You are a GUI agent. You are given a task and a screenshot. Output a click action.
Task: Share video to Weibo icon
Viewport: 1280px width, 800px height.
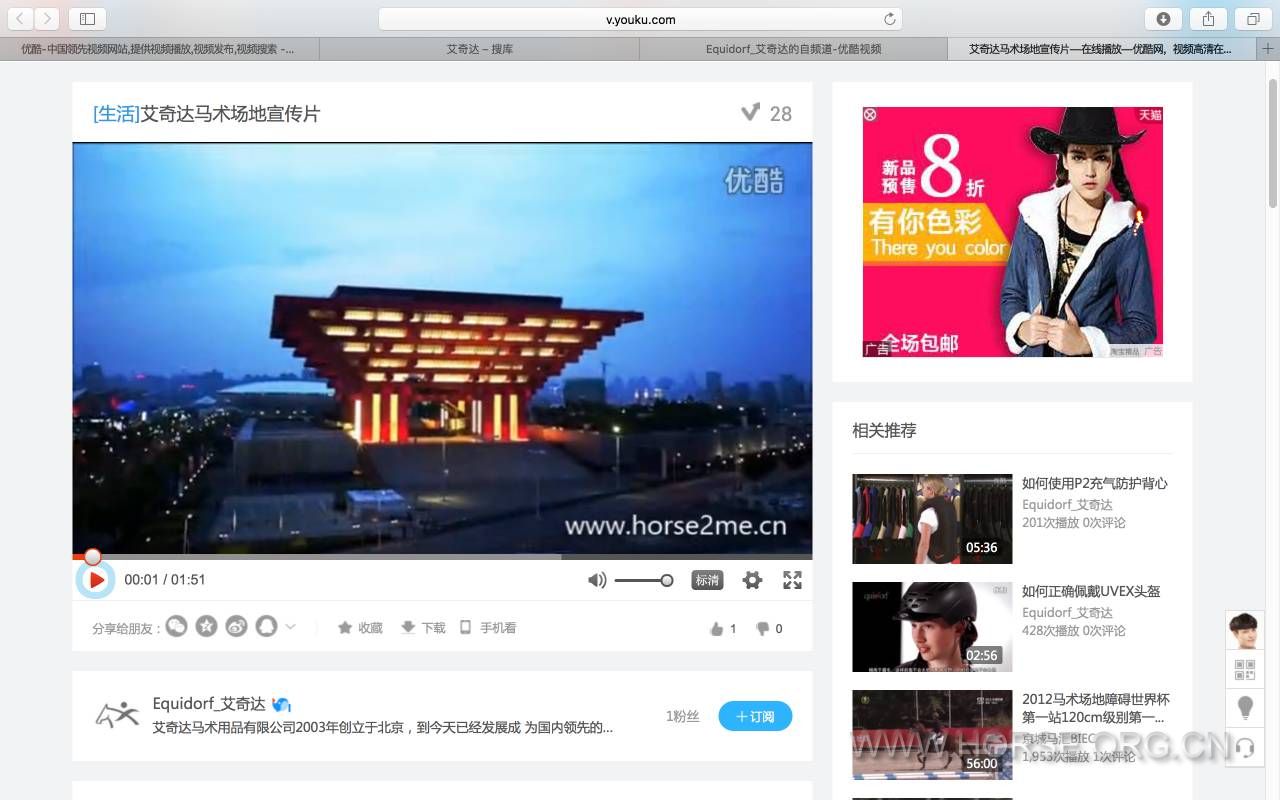(236, 626)
